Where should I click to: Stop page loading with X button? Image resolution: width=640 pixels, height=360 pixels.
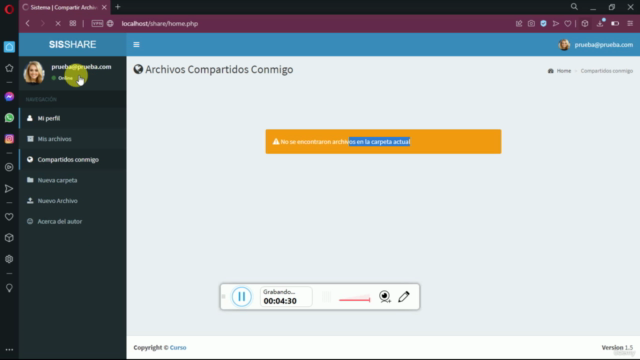coord(58,24)
